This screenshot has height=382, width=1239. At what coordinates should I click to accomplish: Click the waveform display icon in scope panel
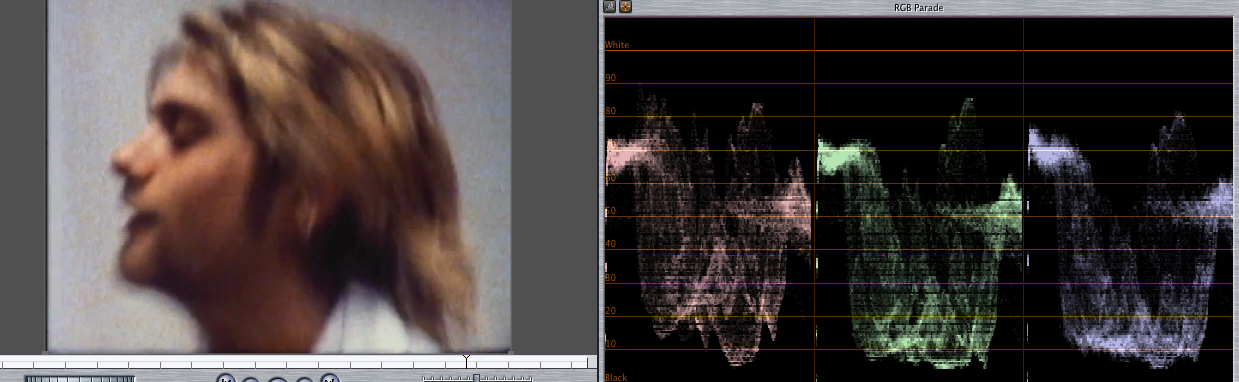610,7
